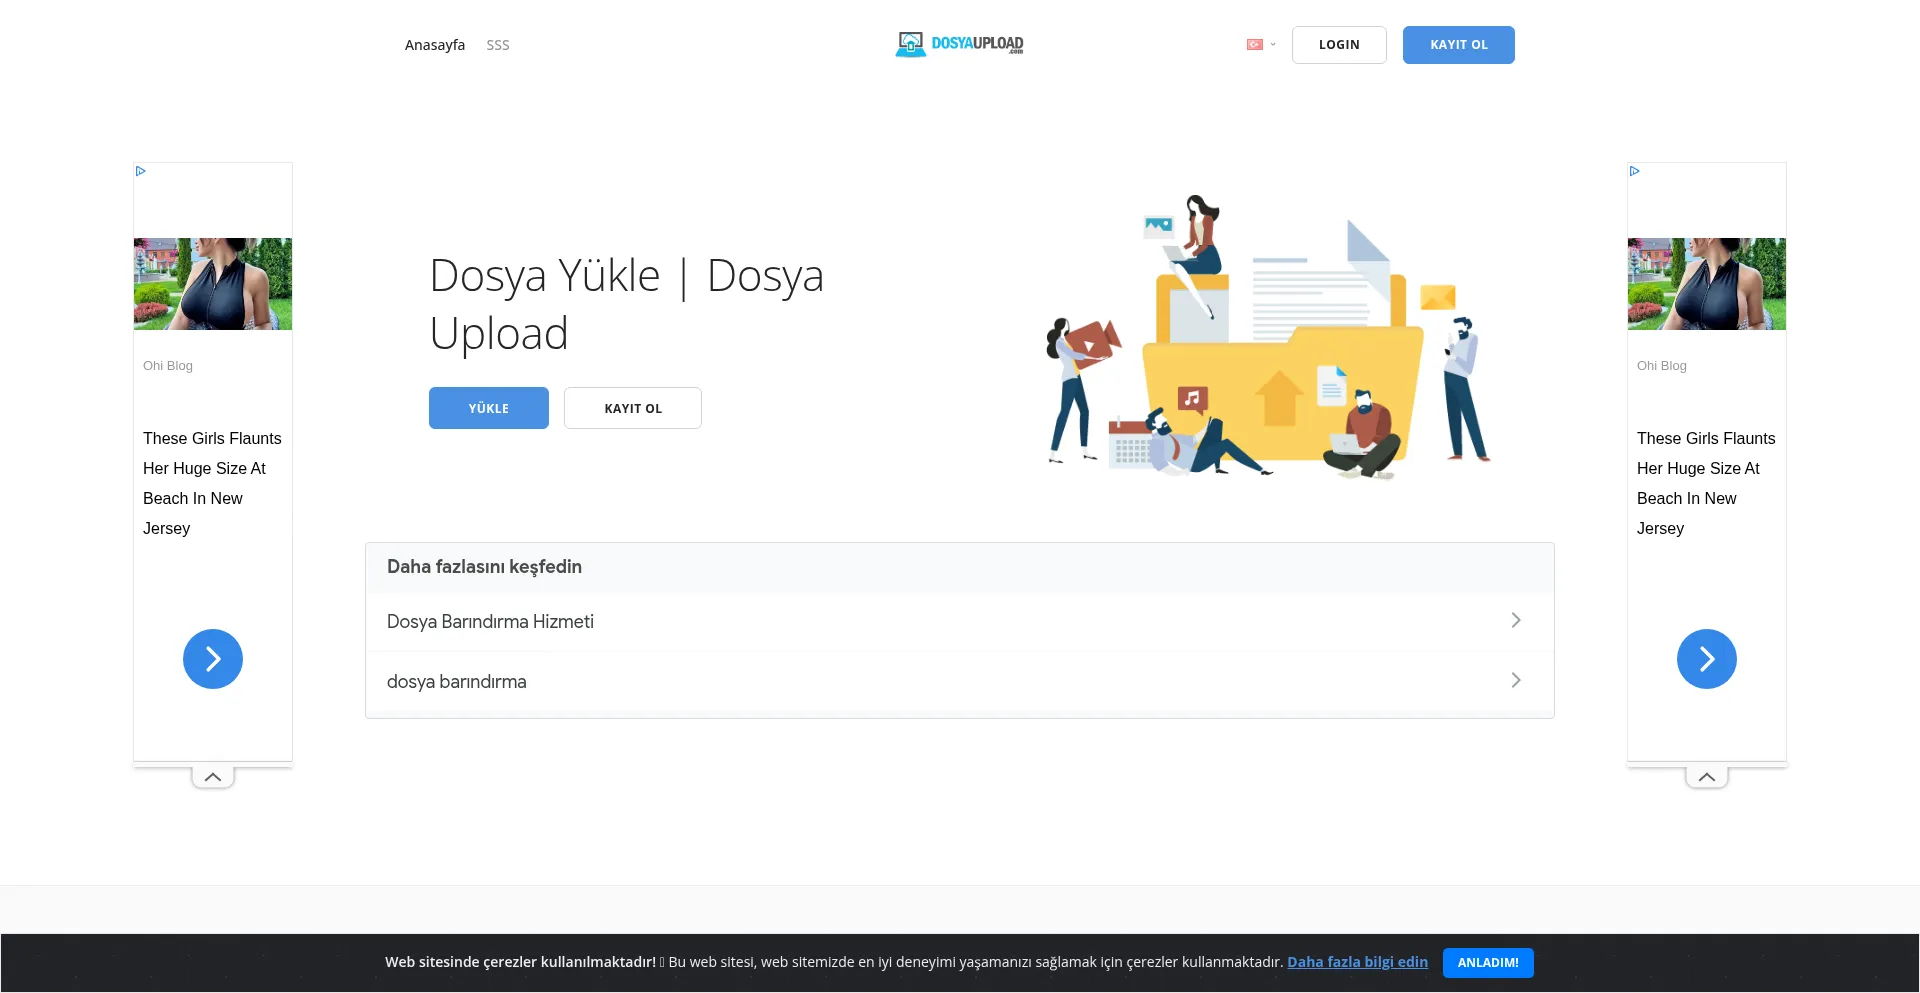
Task: Click the left ad's blue arrow button
Action: [x=213, y=659]
